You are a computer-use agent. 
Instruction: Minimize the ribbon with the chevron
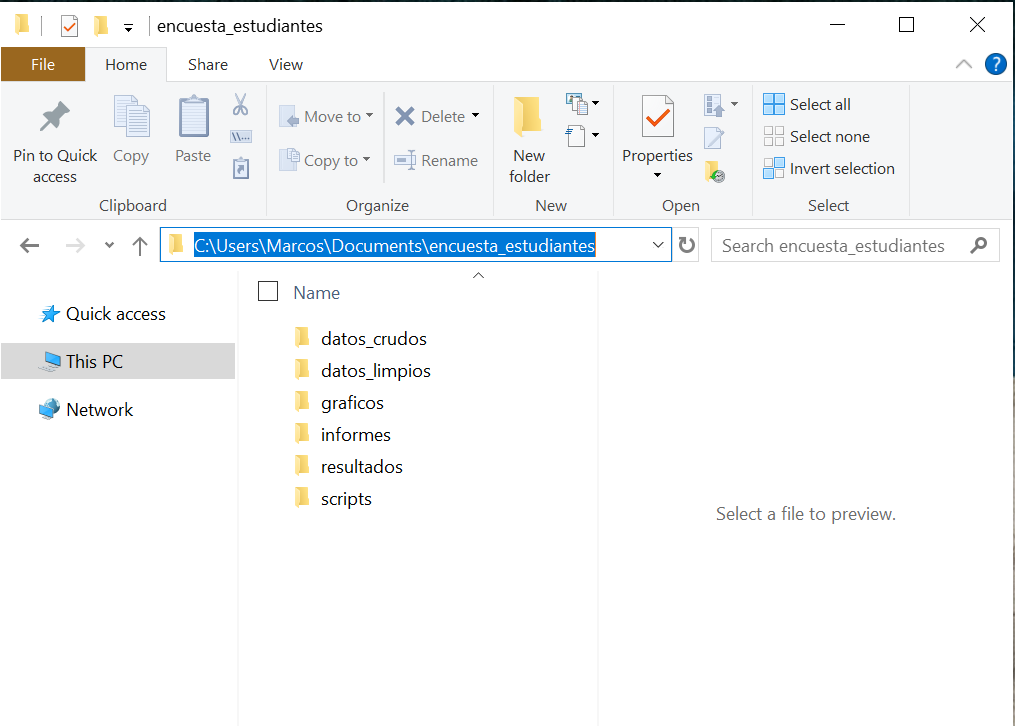(964, 64)
